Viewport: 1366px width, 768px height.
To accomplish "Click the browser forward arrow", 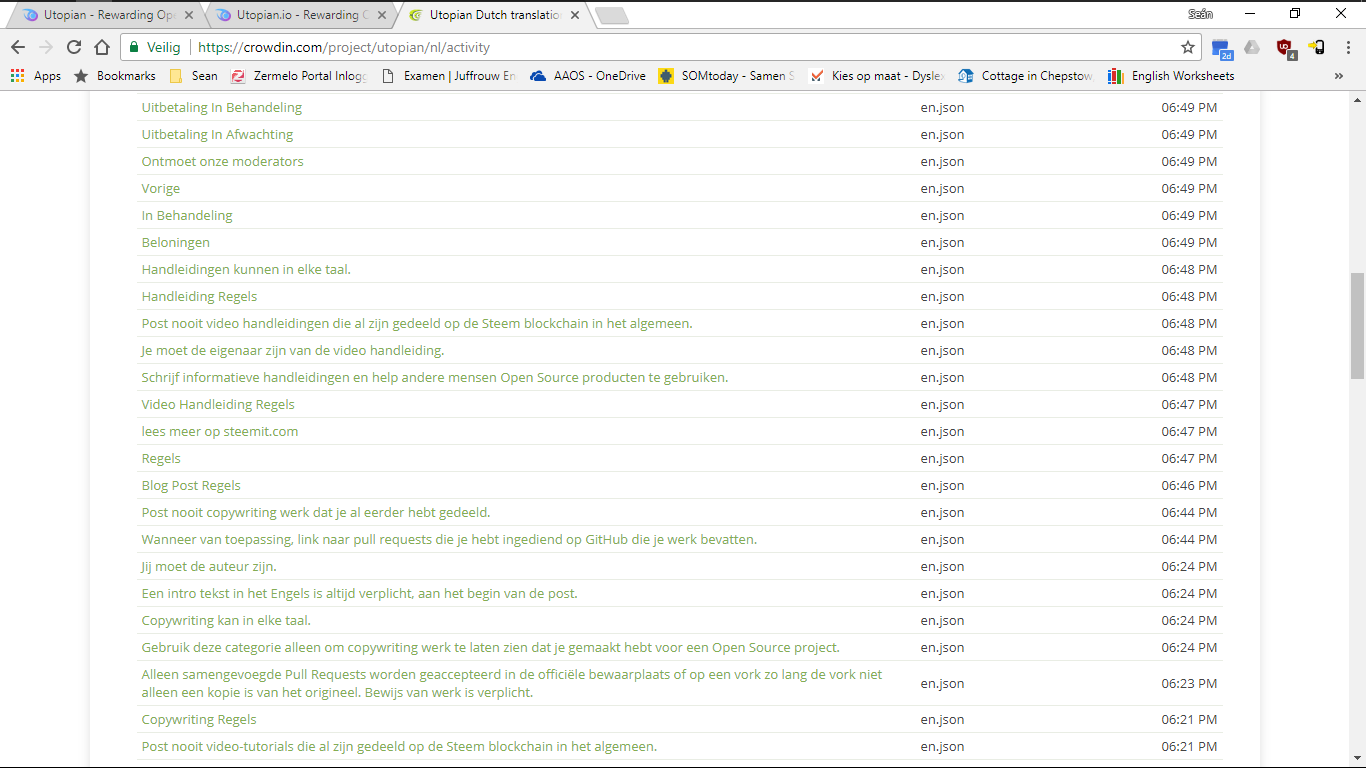I will [46, 47].
